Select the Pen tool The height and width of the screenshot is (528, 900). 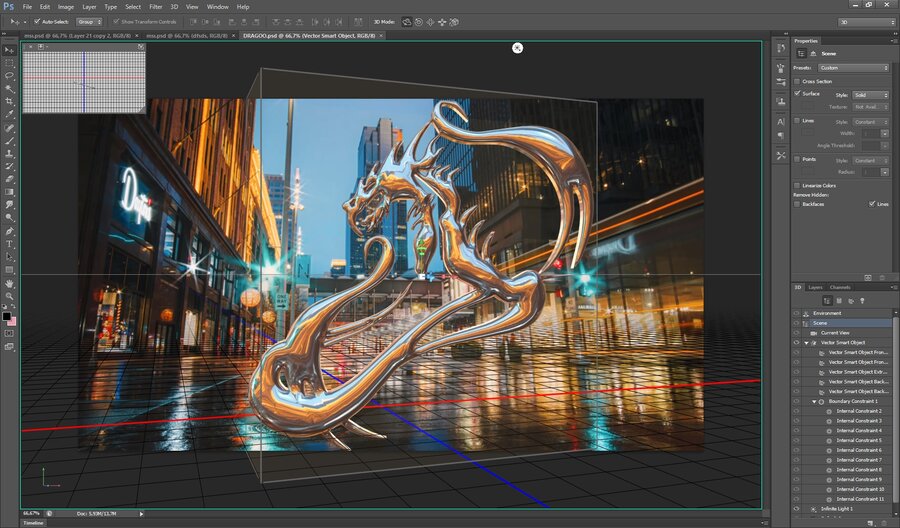9,231
